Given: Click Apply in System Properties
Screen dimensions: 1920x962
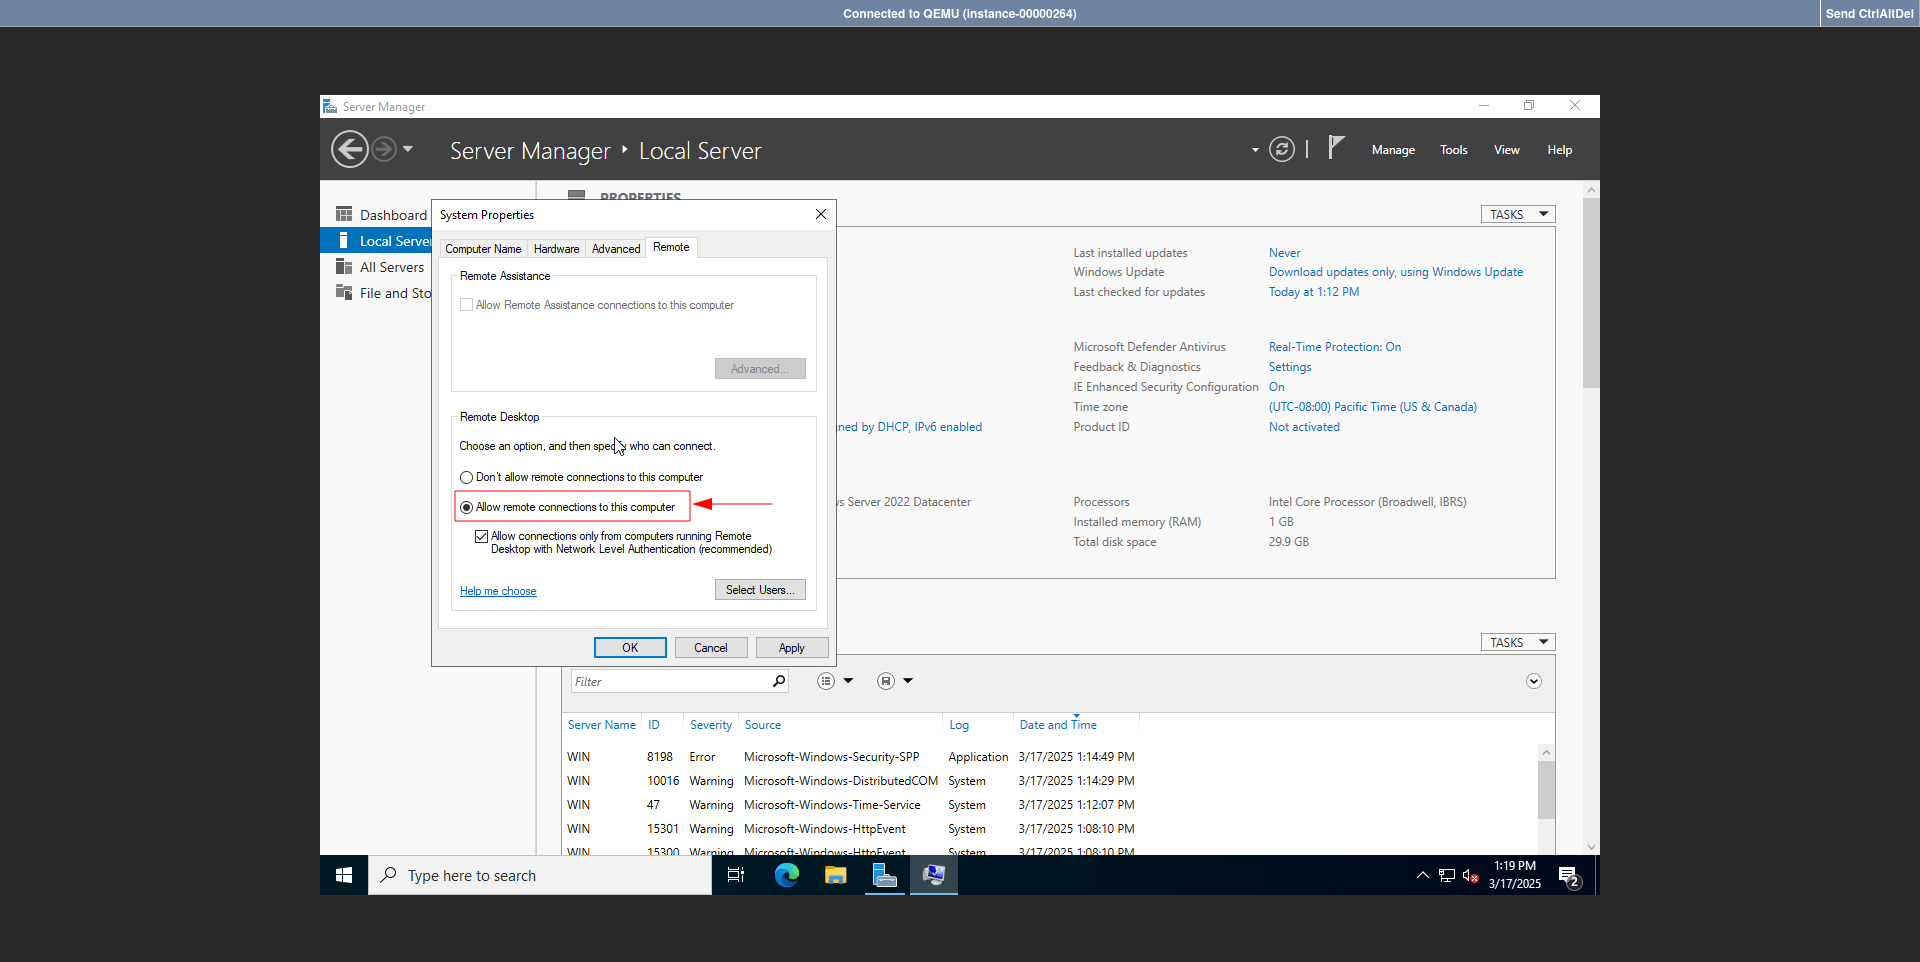Looking at the screenshot, I should (792, 648).
